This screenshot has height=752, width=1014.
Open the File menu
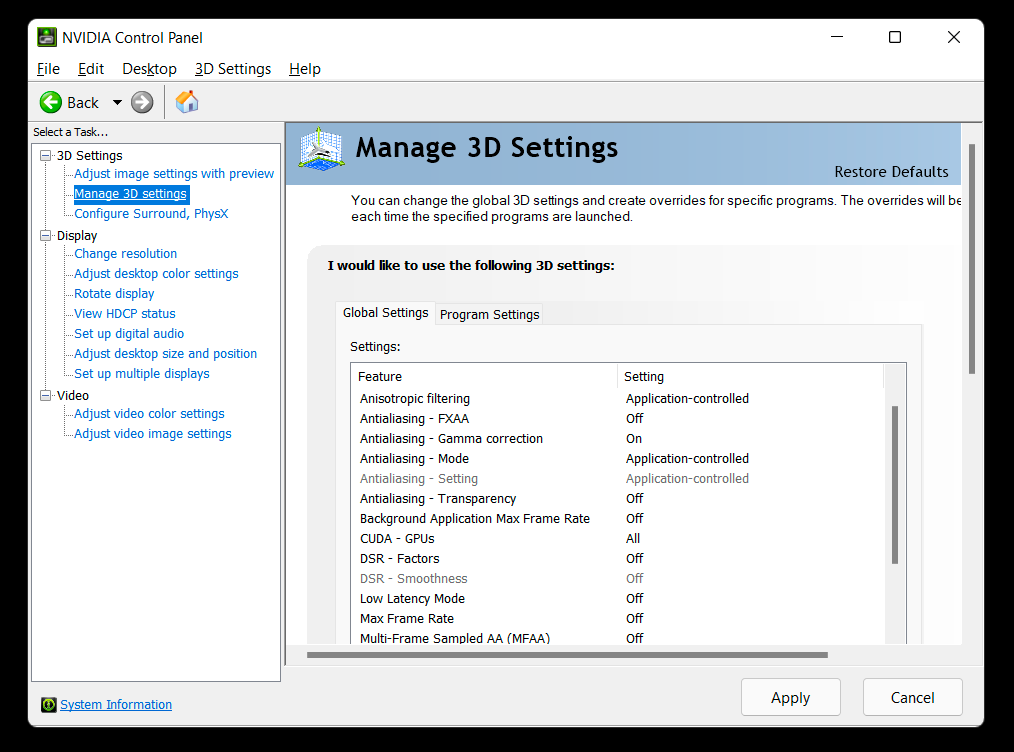[x=48, y=69]
